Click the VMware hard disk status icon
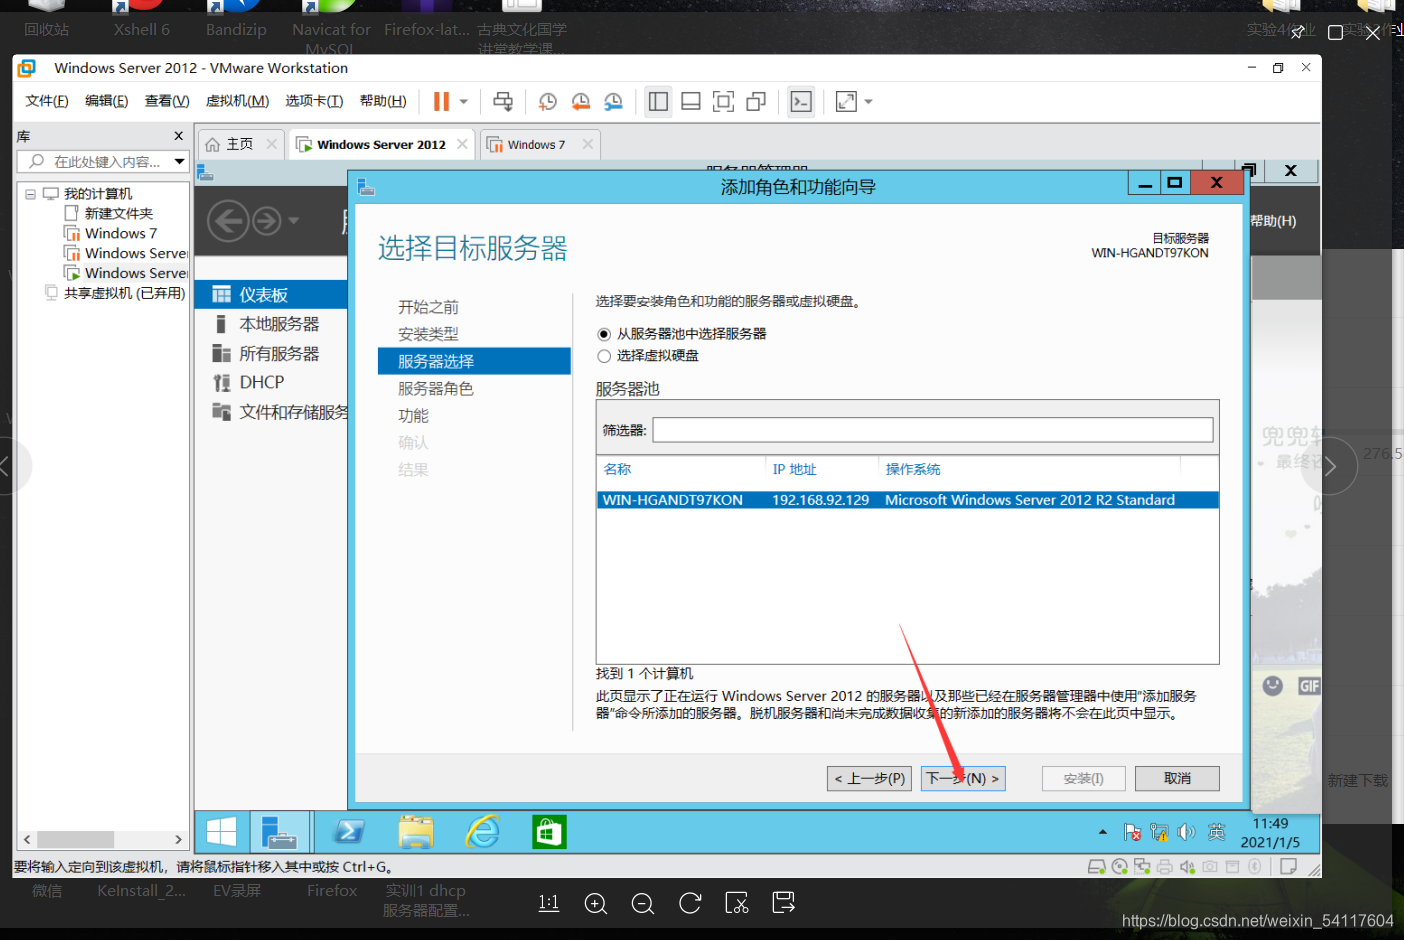Viewport: 1404px width, 940px height. pos(1096,867)
